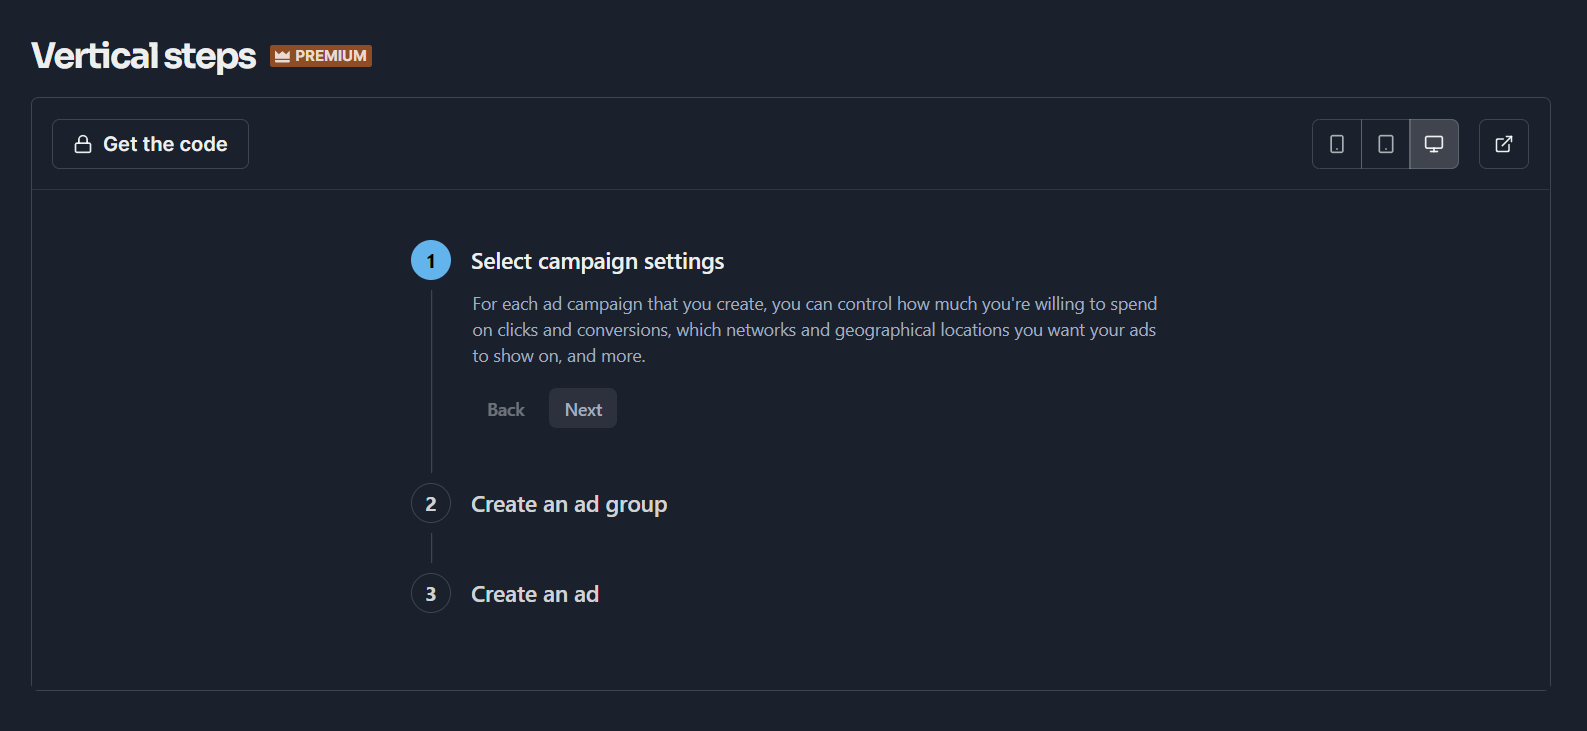This screenshot has height=731, width=1587.
Task: Select the step 2 circle indicator
Action: point(431,503)
